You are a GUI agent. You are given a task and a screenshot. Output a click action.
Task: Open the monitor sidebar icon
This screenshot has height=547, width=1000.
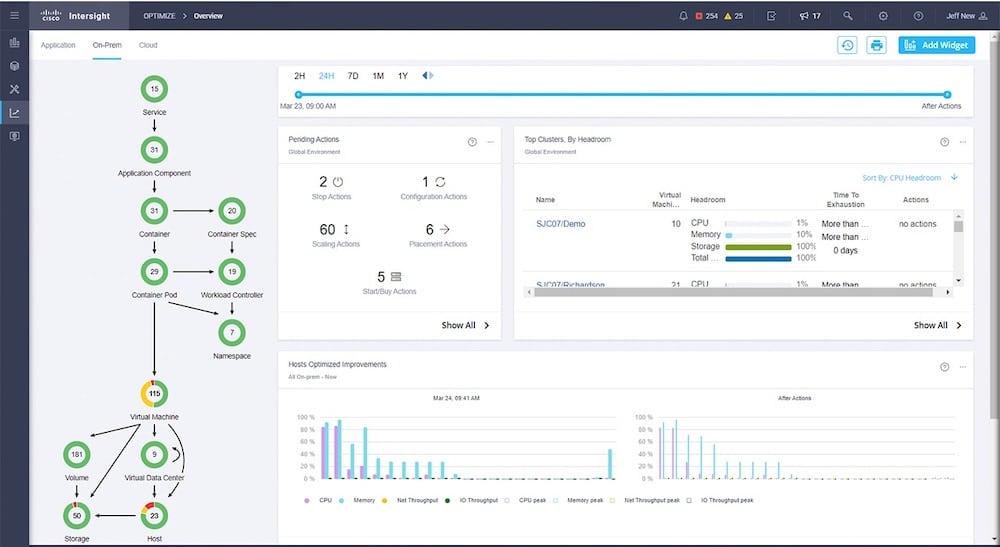click(x=14, y=136)
